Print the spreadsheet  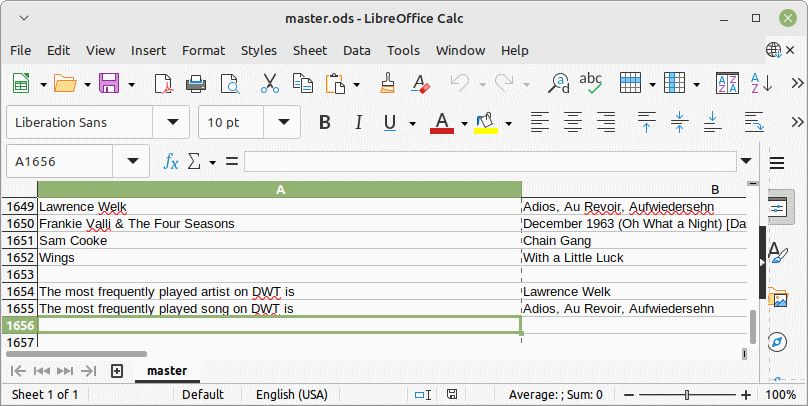[x=196, y=83]
